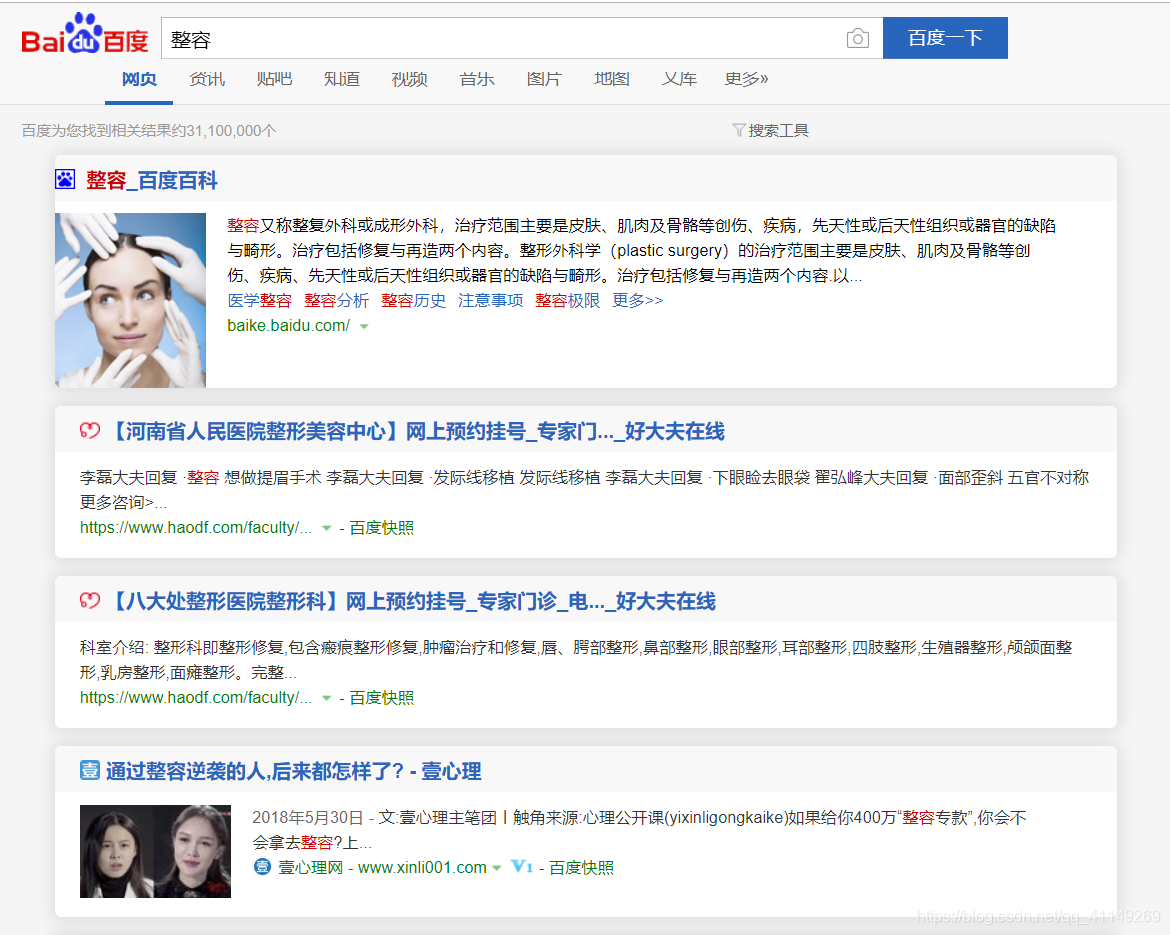Click the two-faces thumbnail in 壹心理 result
This screenshot has height=935, width=1170.
pos(155,851)
